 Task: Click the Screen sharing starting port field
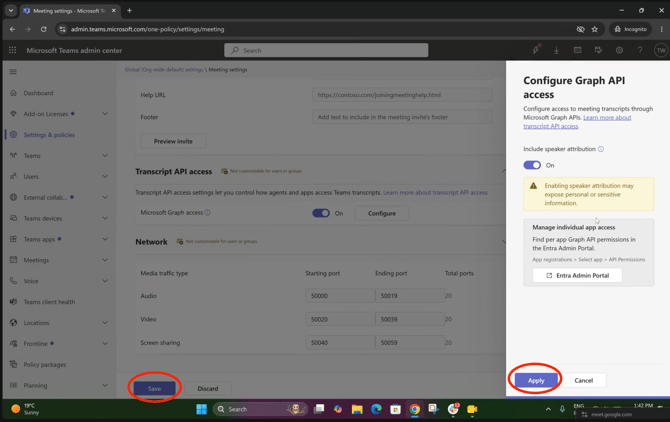tap(340, 343)
